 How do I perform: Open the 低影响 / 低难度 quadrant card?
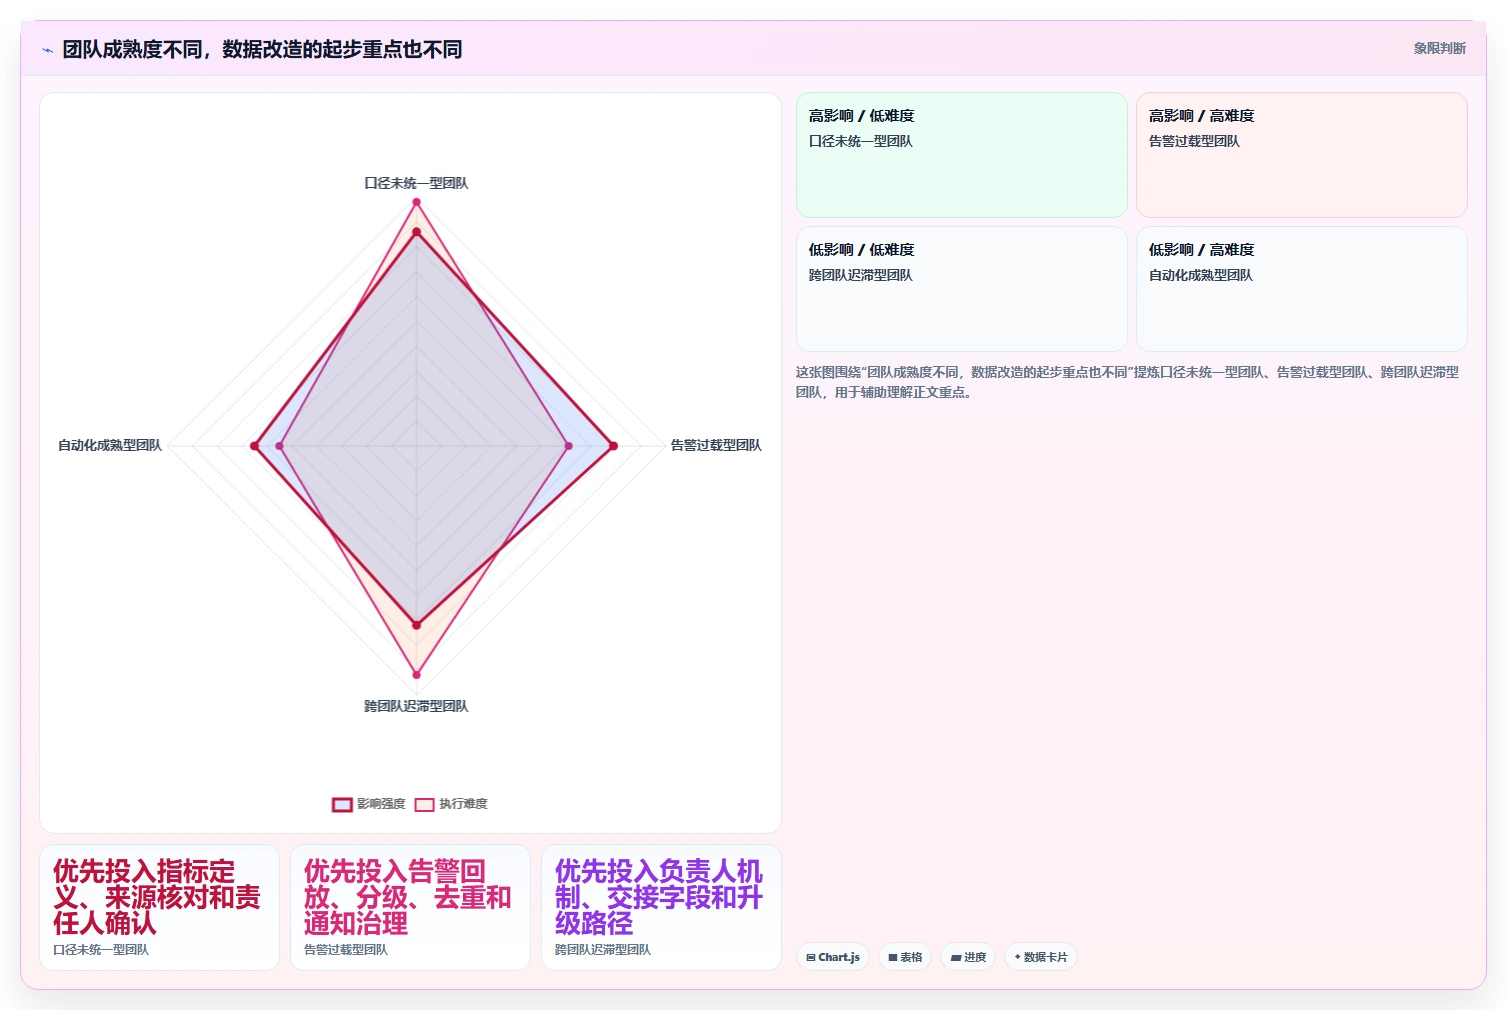pos(962,289)
